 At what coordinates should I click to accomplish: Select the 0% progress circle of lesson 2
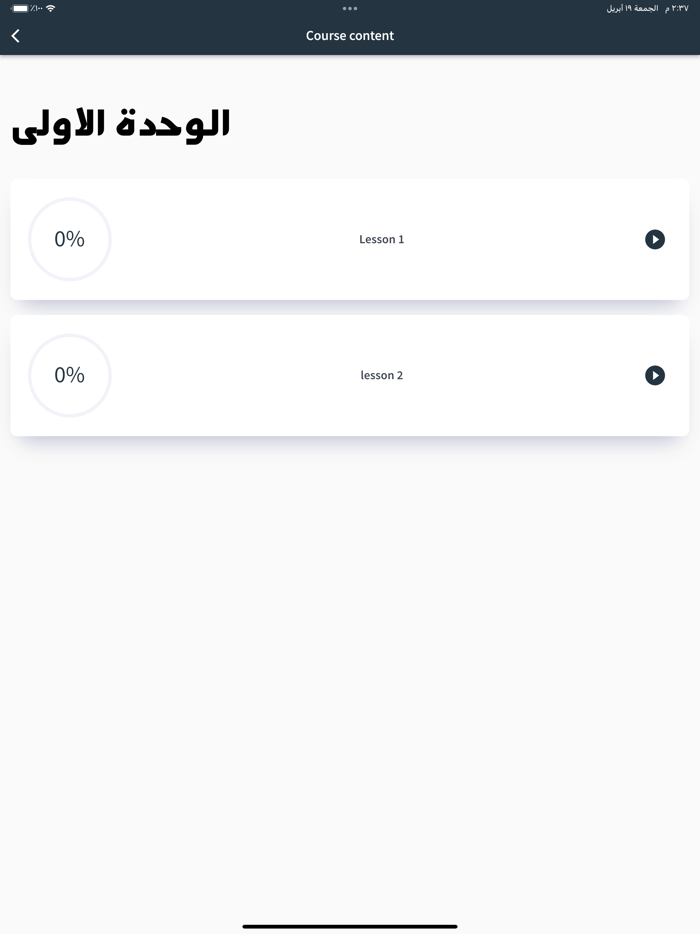click(69, 375)
